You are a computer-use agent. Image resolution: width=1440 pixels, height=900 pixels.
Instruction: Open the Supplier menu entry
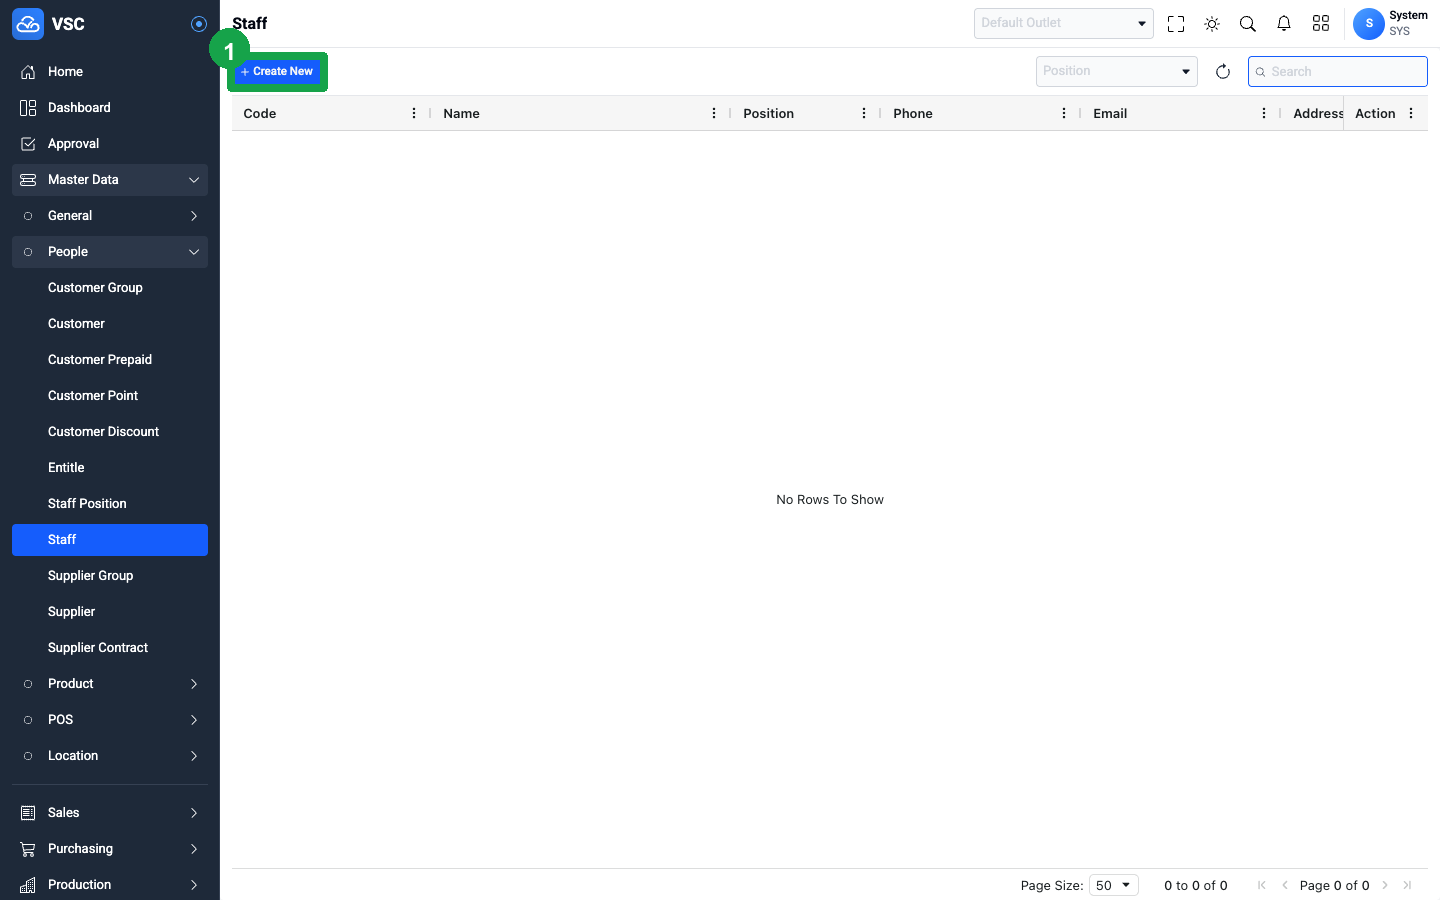(110, 612)
